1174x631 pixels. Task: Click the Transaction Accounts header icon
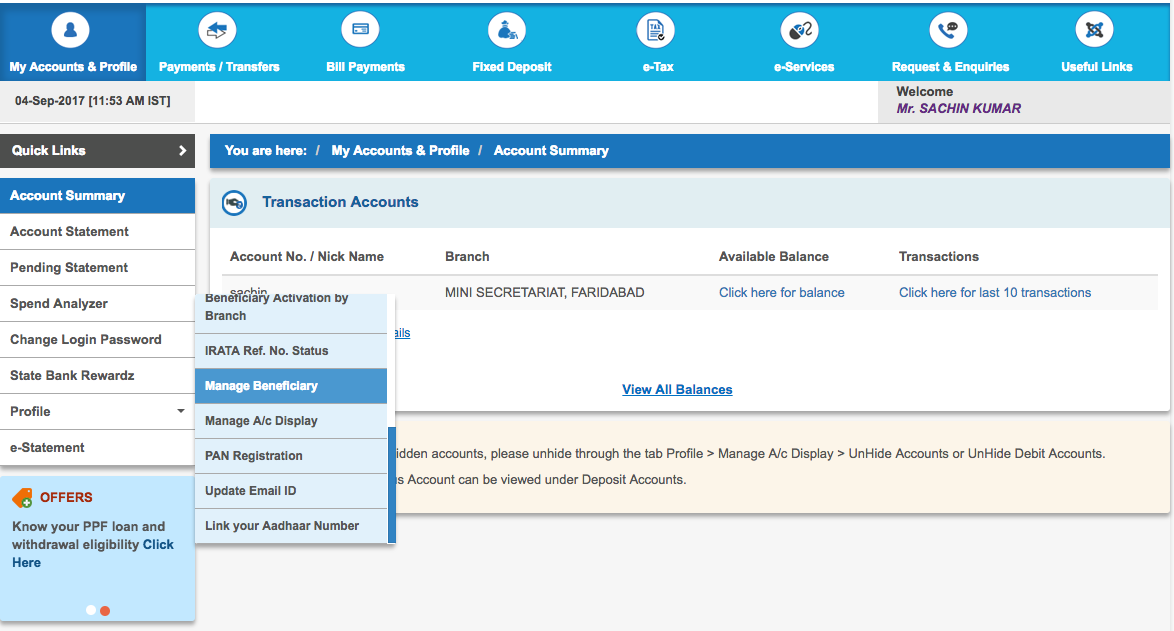[x=234, y=202]
